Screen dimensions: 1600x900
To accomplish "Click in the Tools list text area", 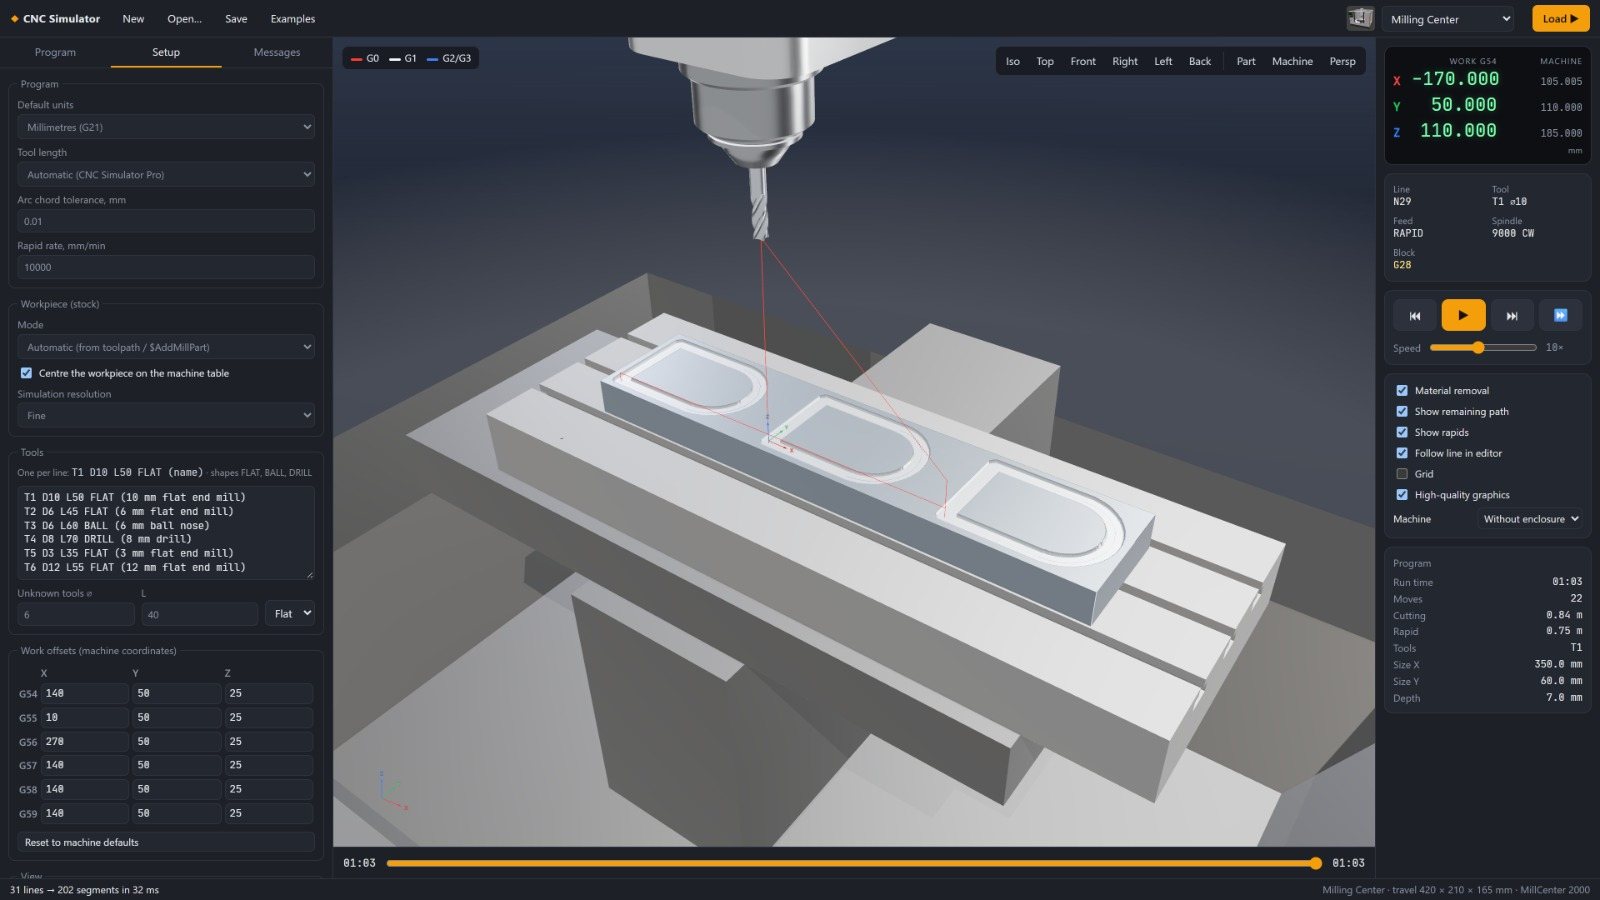I will 166,532.
